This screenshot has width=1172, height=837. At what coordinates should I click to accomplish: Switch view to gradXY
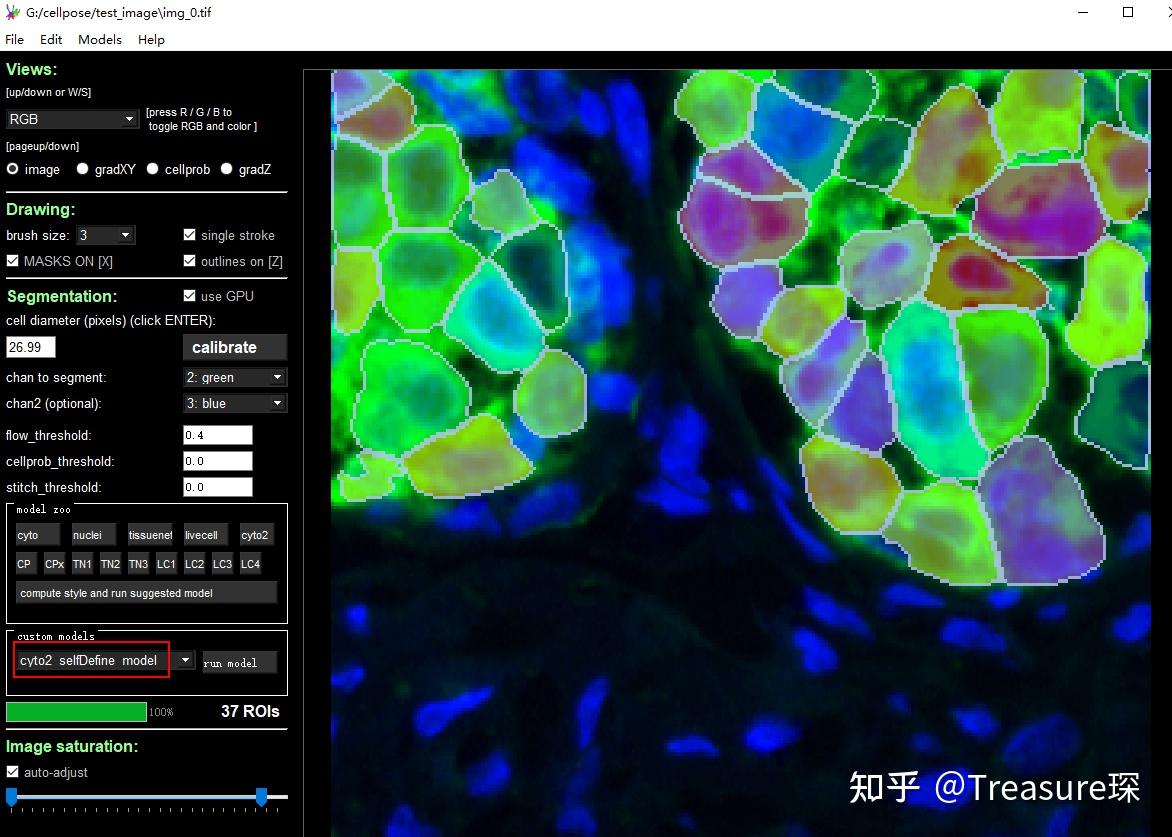83,169
